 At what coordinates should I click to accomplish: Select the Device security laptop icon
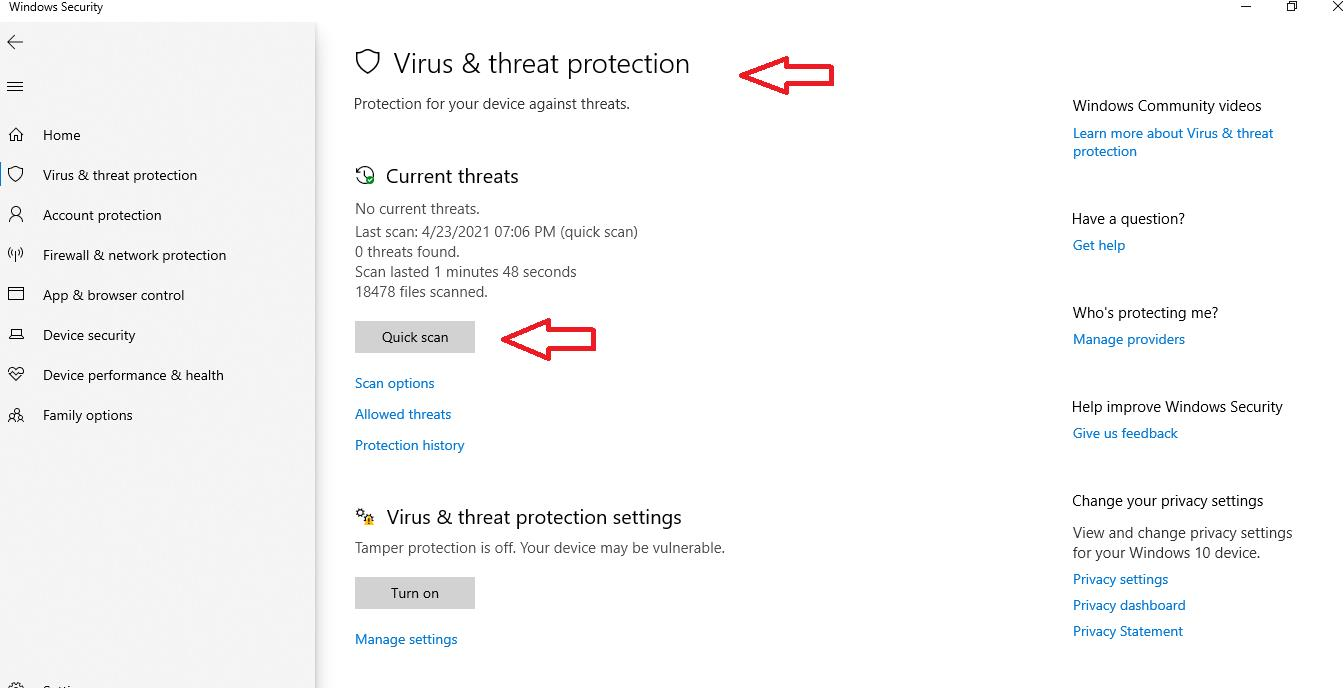click(x=16, y=335)
